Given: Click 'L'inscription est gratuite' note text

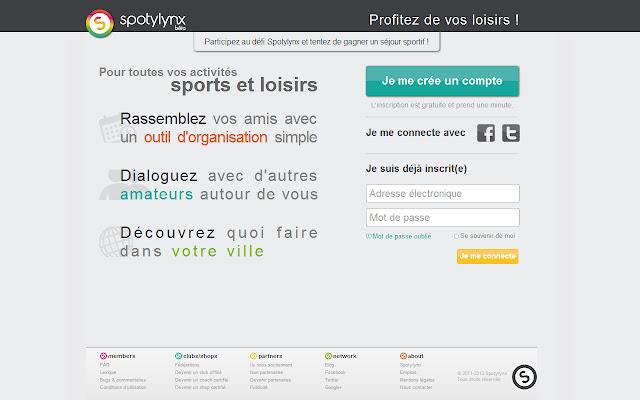Looking at the screenshot, I should pos(442,105).
